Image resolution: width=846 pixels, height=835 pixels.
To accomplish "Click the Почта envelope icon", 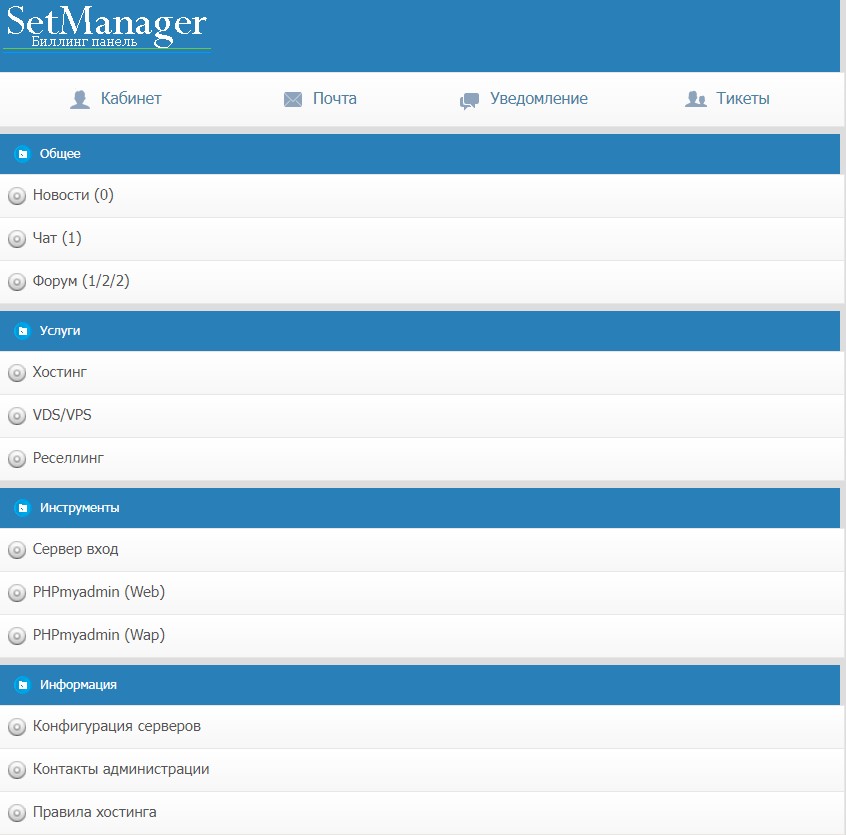I will tap(293, 99).
